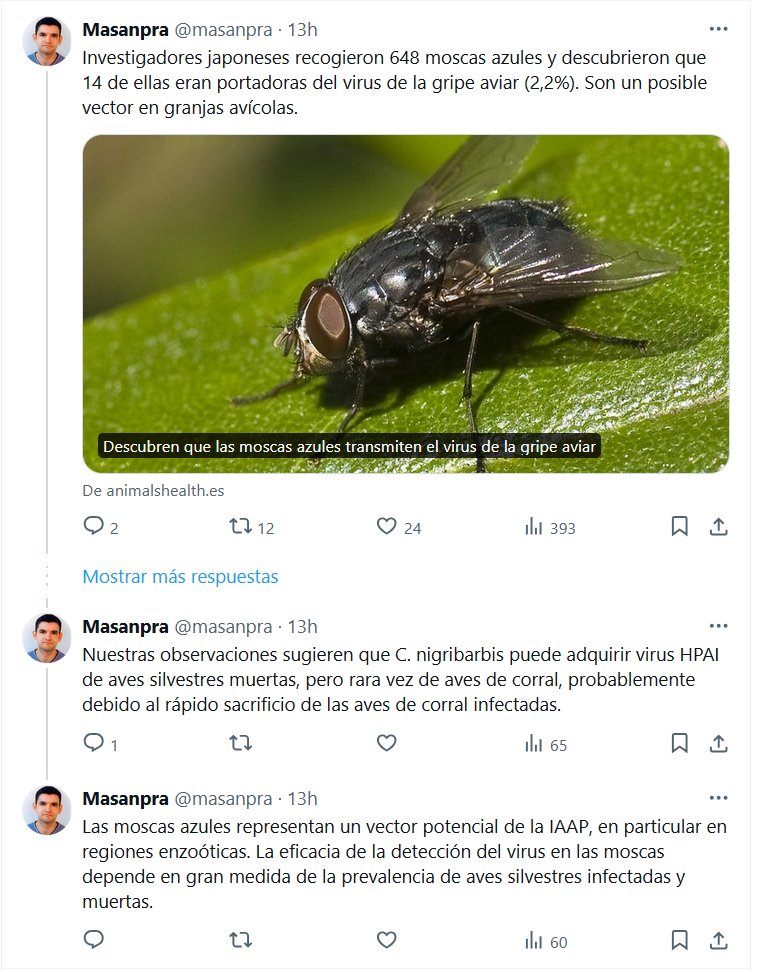
Task: View the 60 views stats on last tweet
Action: (x=545, y=941)
